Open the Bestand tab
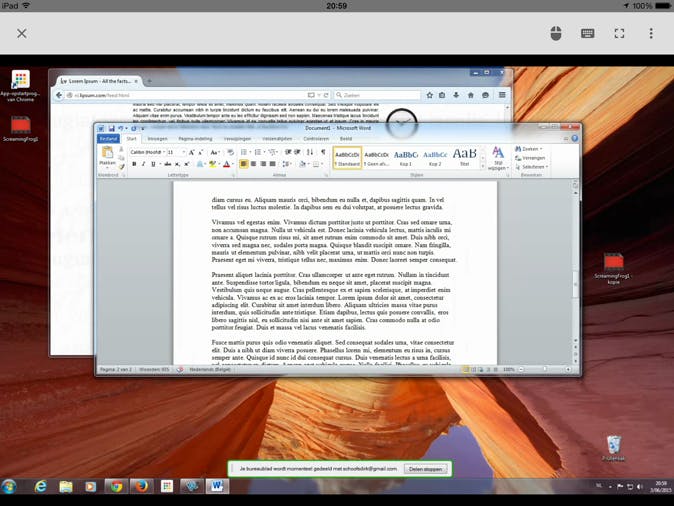Screen dimensions: 674x506 108,139
